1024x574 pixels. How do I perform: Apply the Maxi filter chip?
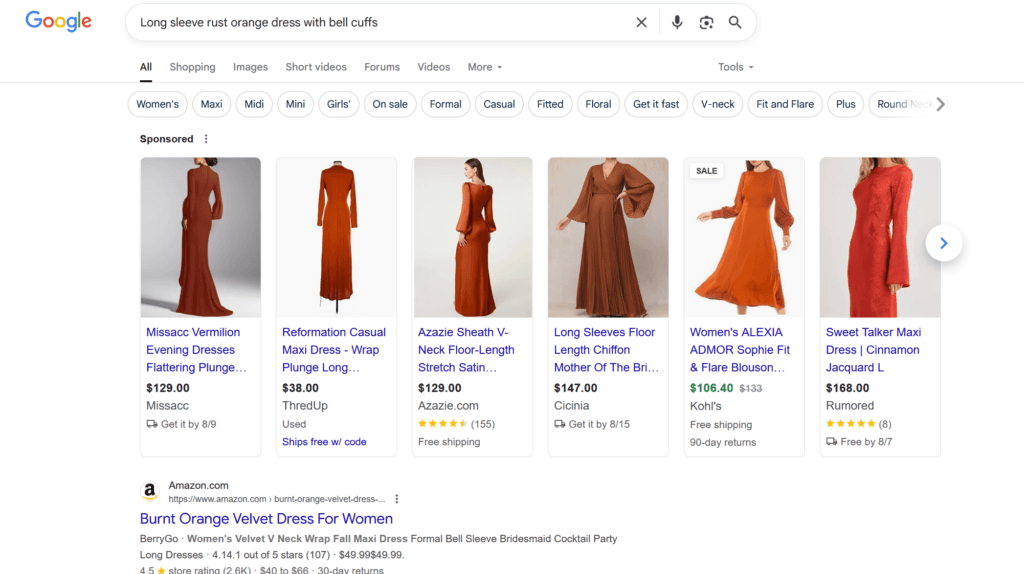[x=212, y=104]
